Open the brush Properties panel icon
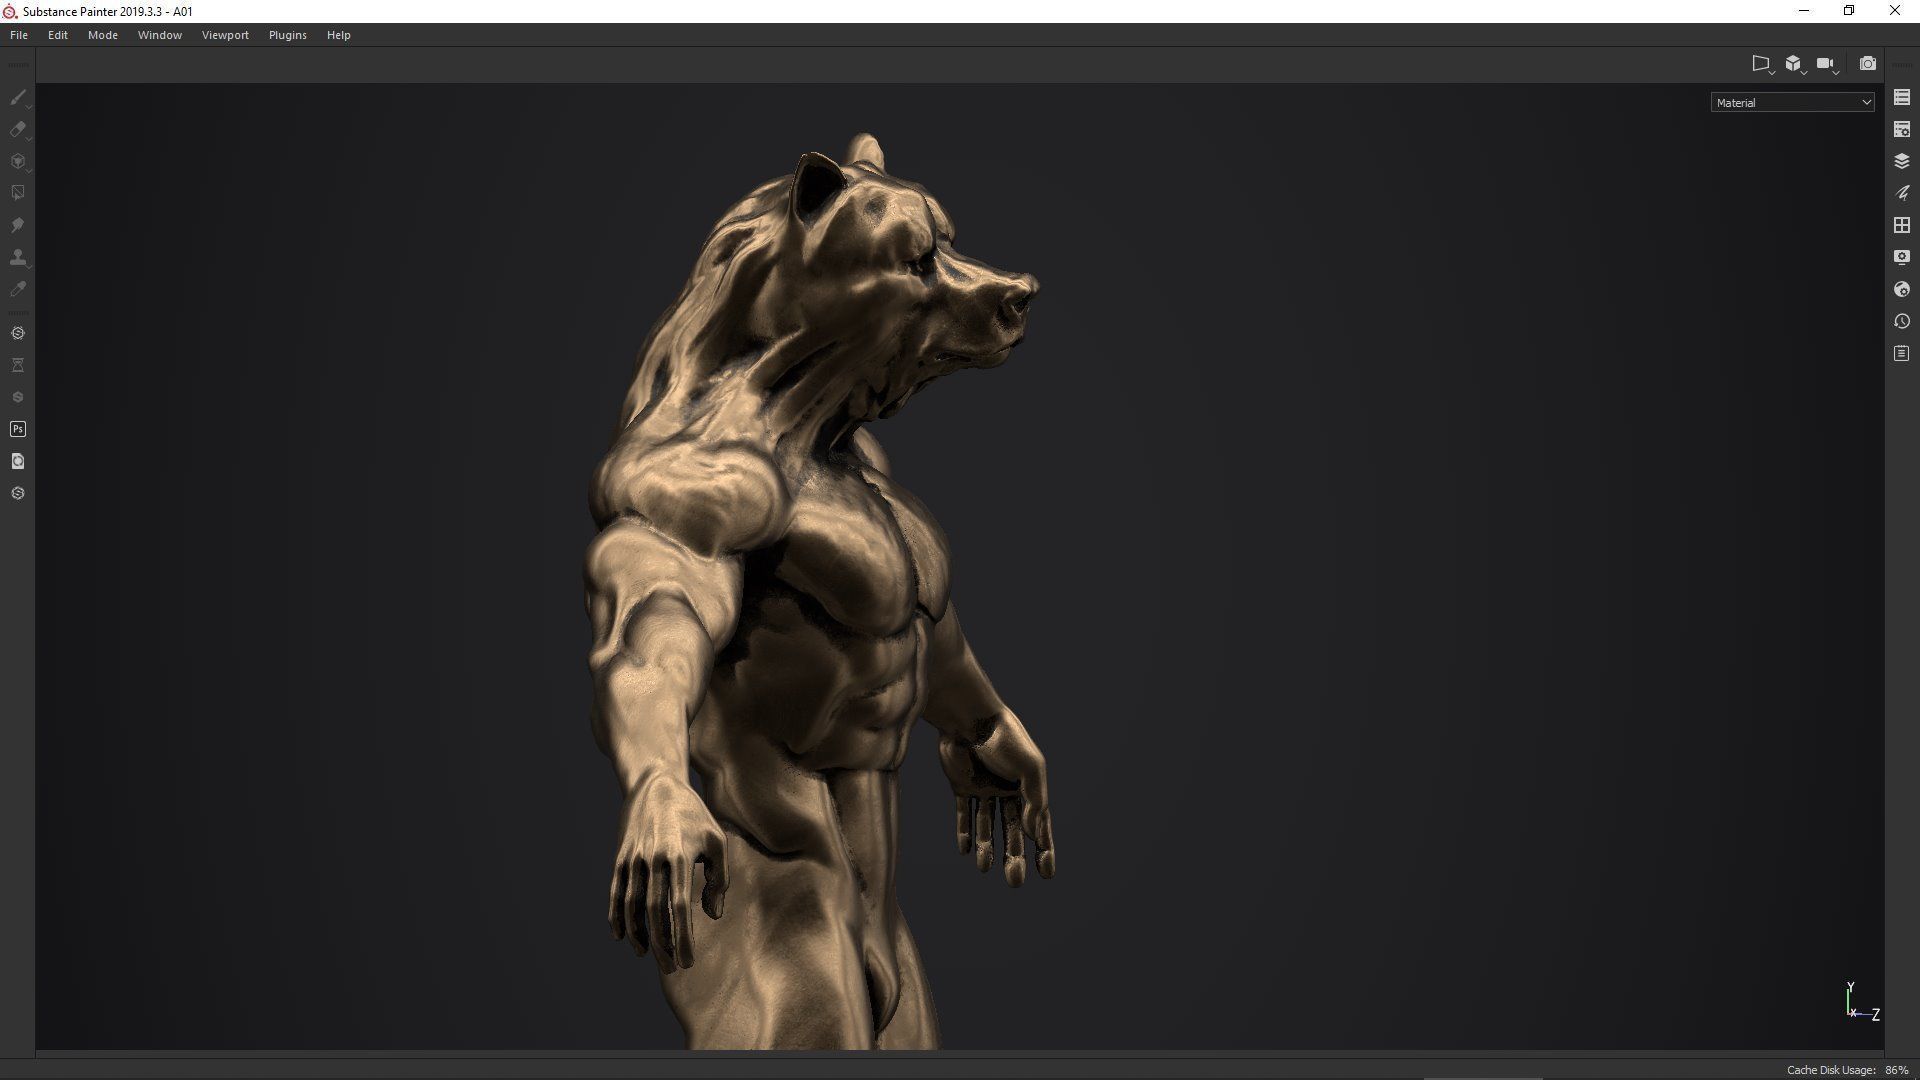1920x1080 pixels. coord(1902,193)
